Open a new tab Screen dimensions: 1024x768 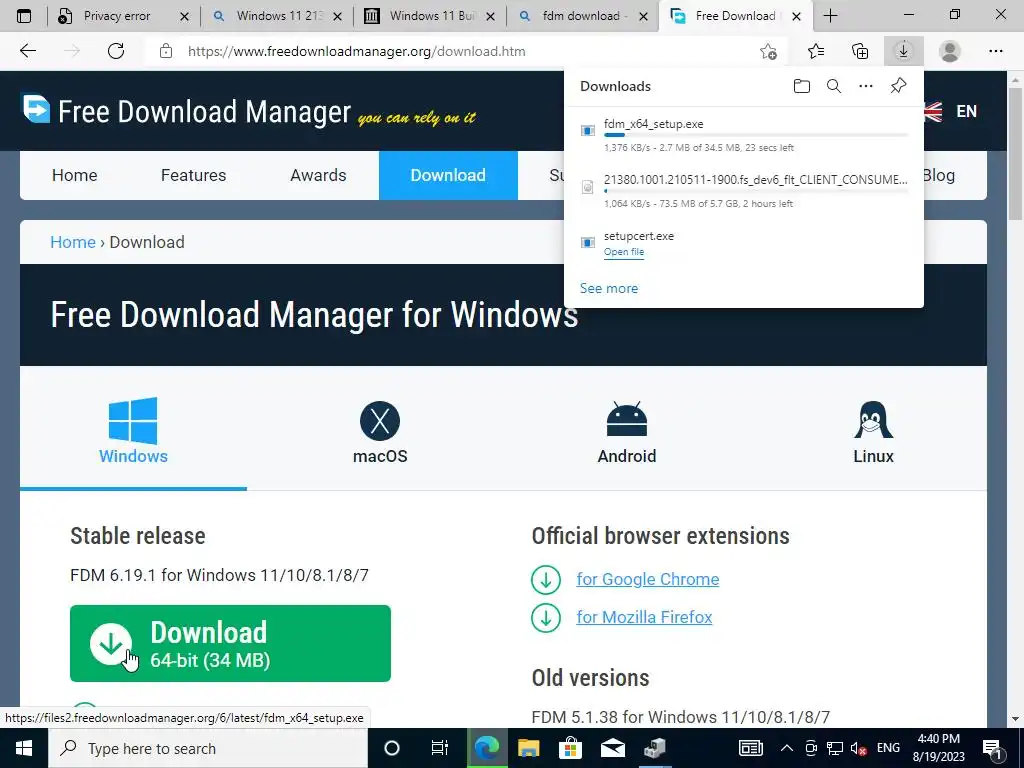(830, 16)
